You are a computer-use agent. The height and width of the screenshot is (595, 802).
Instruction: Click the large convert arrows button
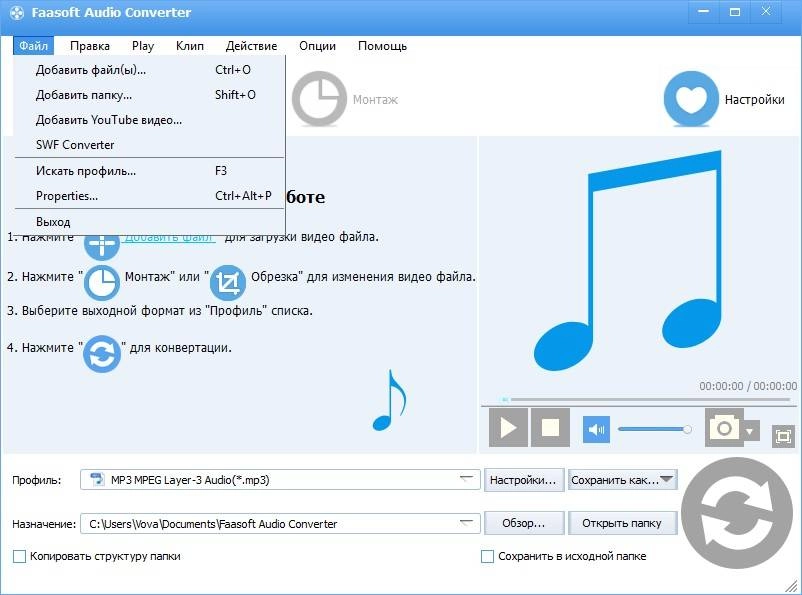[x=737, y=513]
